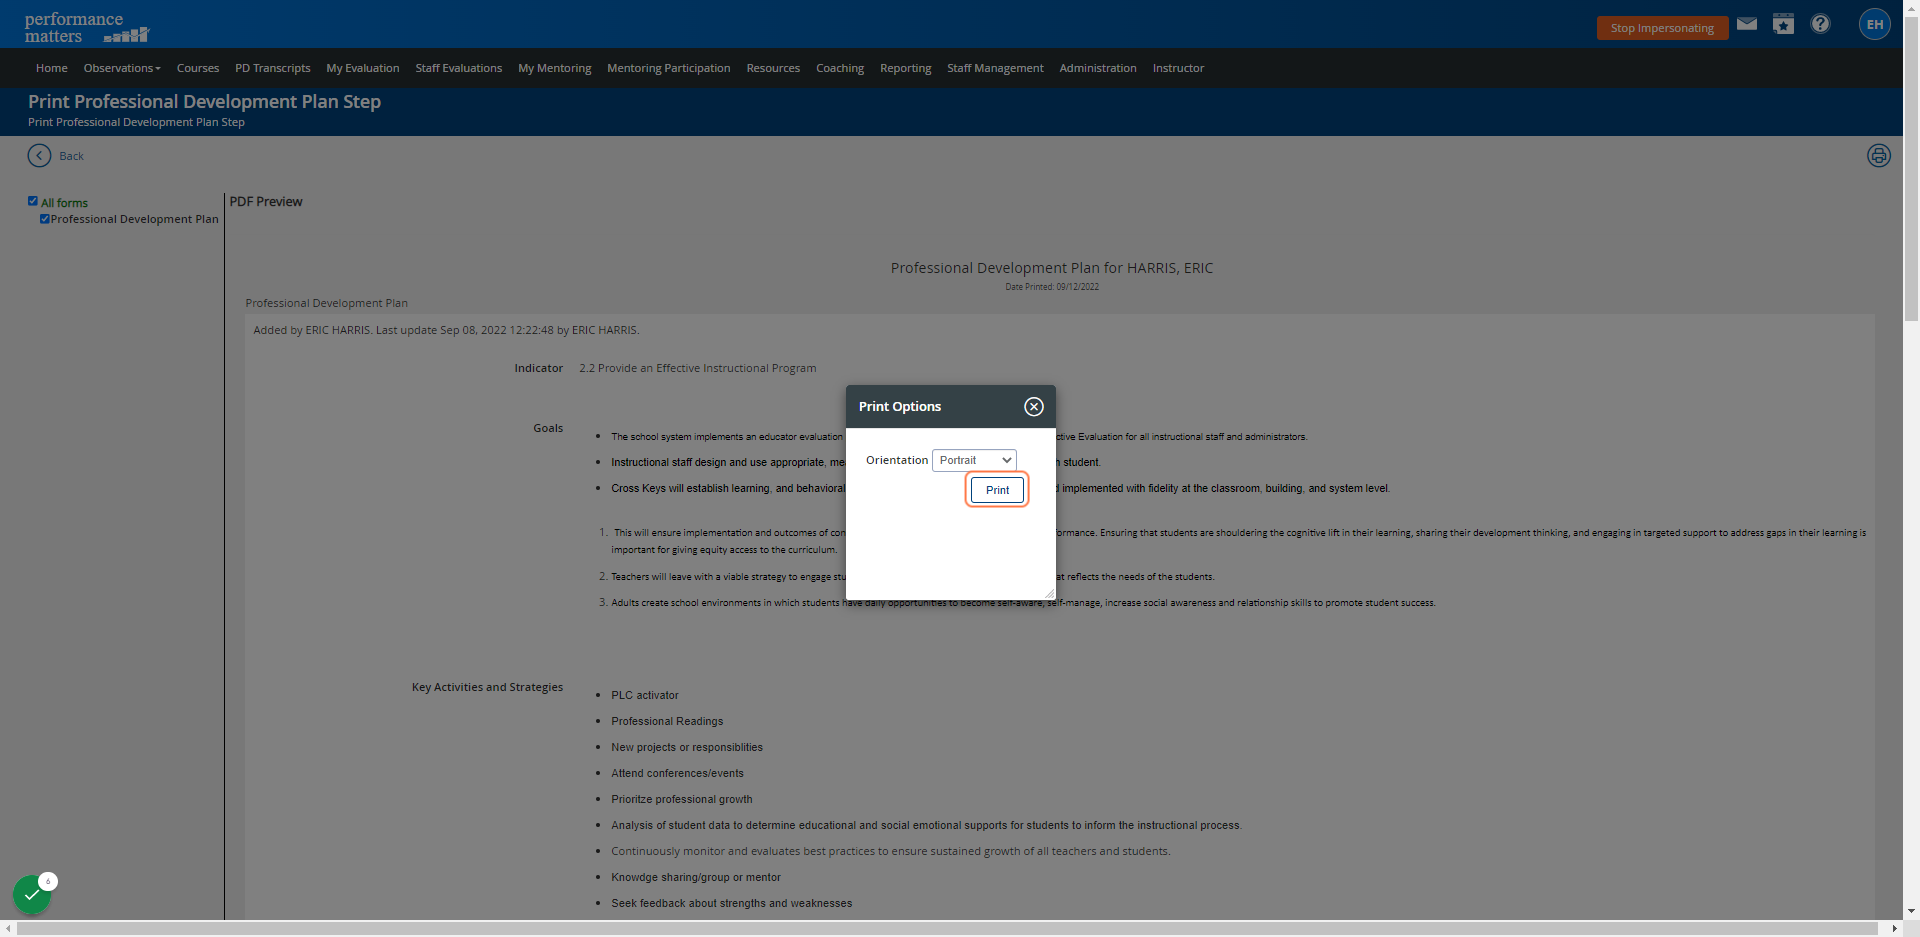Open the help question mark icon
This screenshot has height=937, width=1920.
coord(1821,24)
